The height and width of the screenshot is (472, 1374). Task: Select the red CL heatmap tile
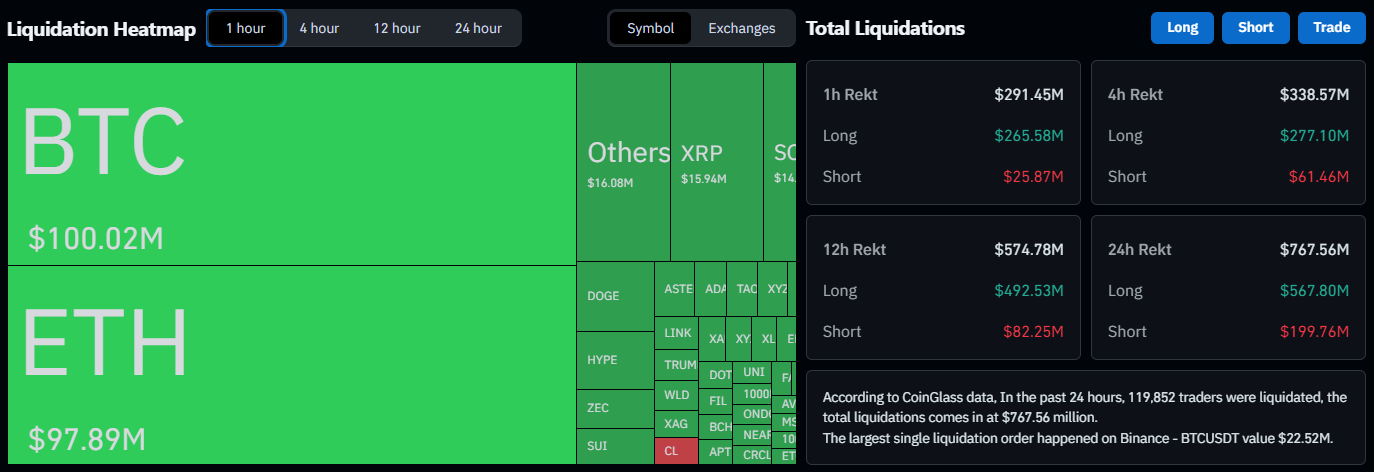pyautogui.click(x=676, y=450)
